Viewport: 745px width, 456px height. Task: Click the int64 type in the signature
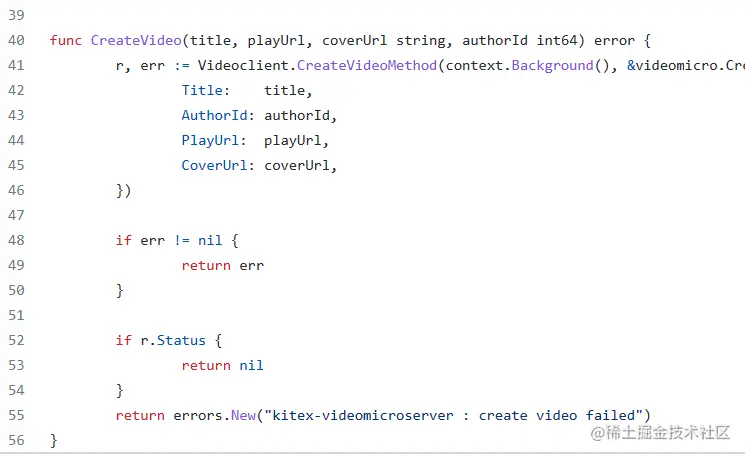[x=556, y=40]
